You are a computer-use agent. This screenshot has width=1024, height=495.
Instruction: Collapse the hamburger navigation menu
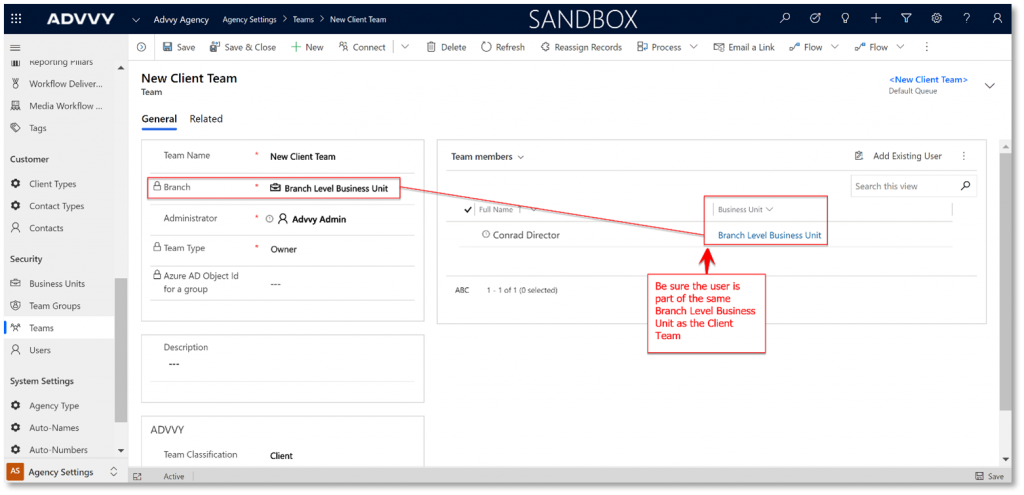pyautogui.click(x=14, y=47)
